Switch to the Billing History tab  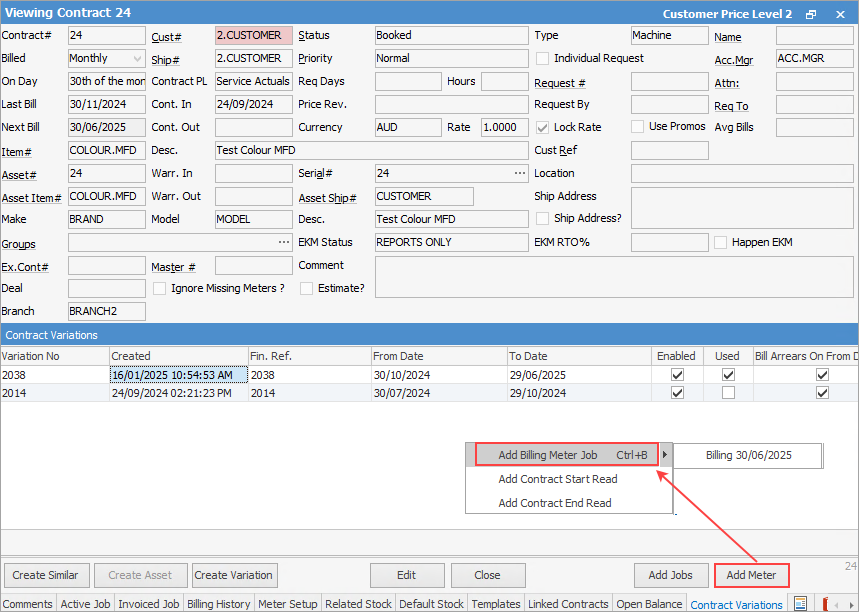pyautogui.click(x=219, y=604)
